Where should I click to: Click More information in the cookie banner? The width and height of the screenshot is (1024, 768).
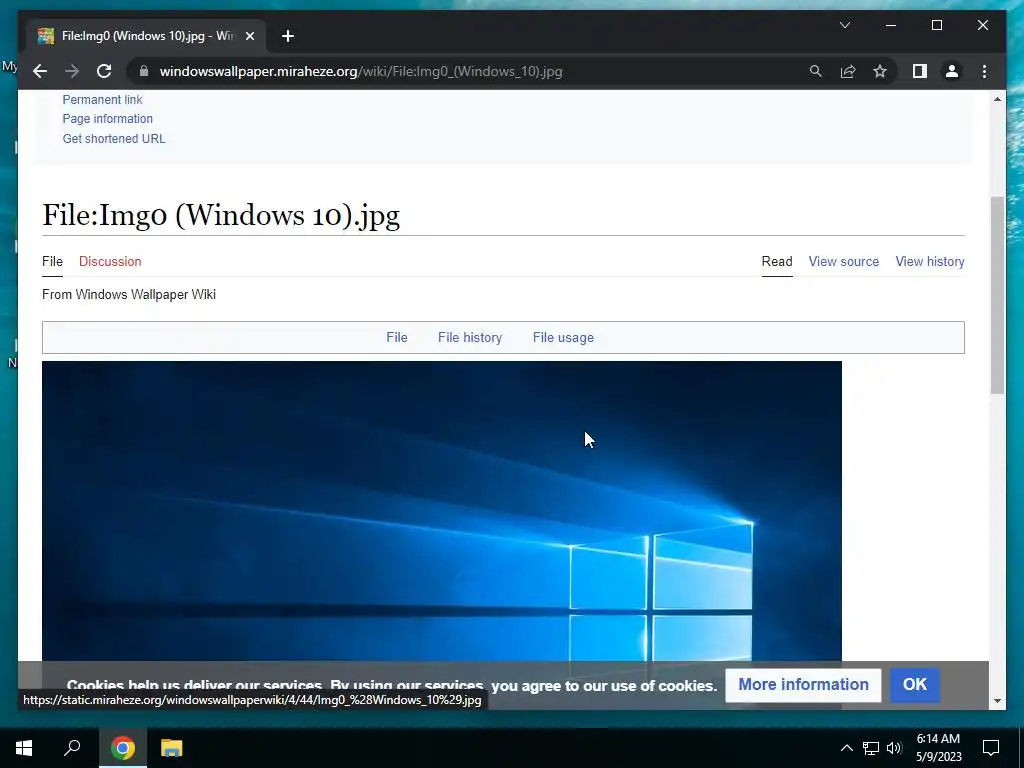pyautogui.click(x=803, y=684)
